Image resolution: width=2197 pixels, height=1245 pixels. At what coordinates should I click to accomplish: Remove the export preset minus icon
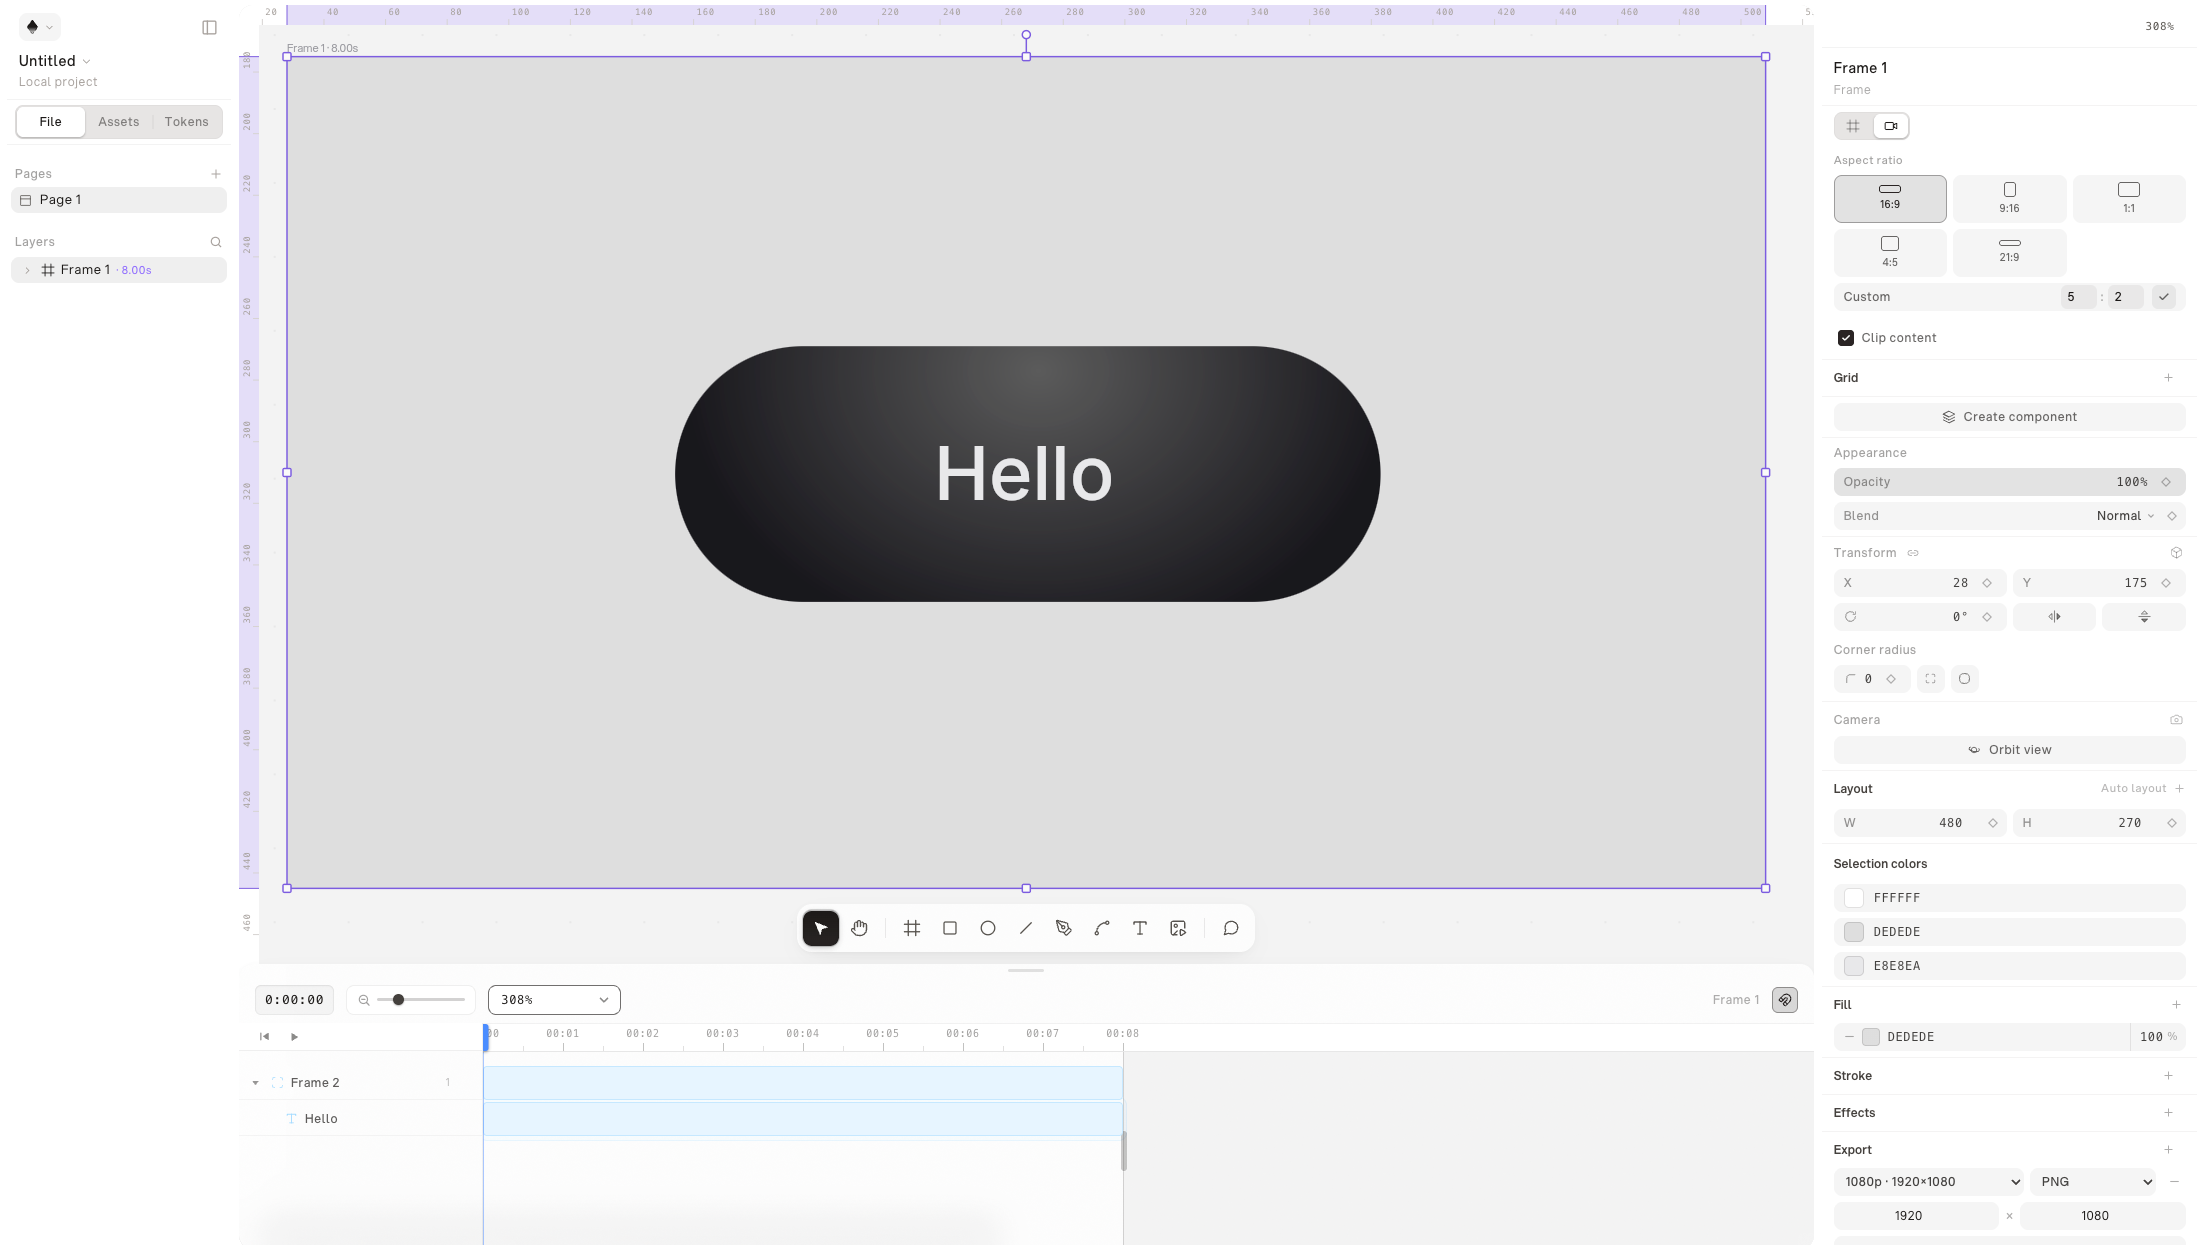2174,1182
